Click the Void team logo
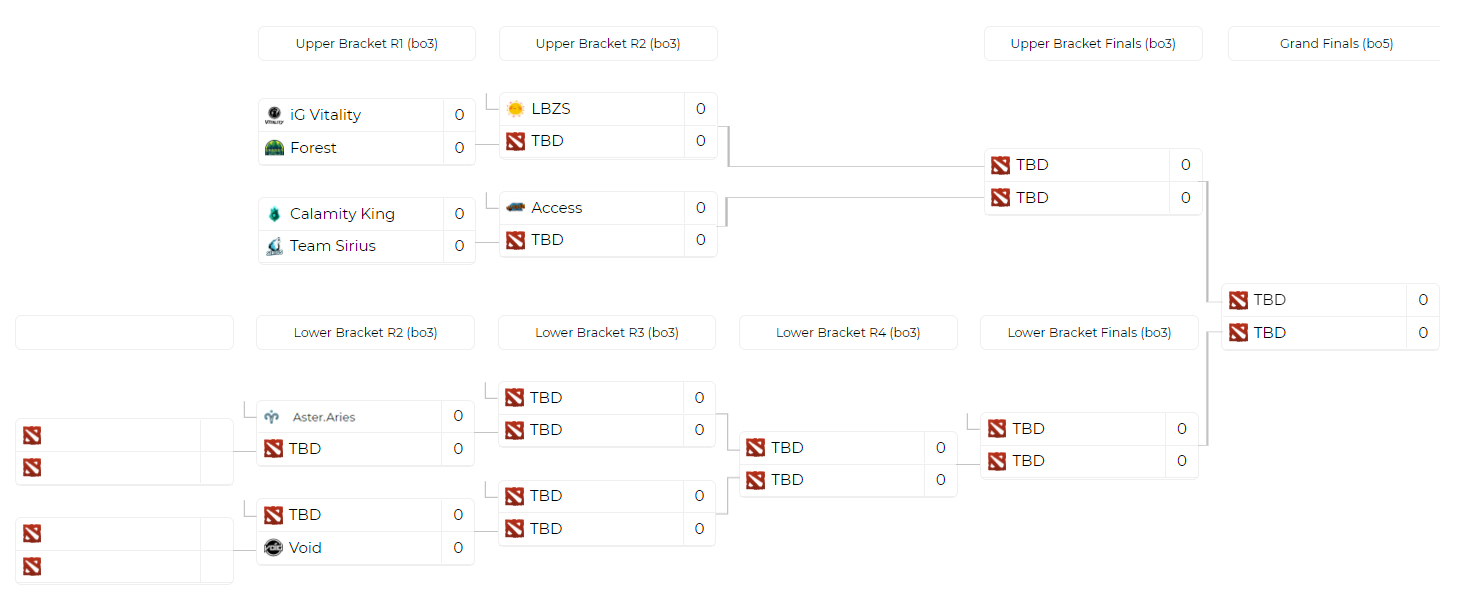Viewport: 1465px width, 607px height. point(273,548)
